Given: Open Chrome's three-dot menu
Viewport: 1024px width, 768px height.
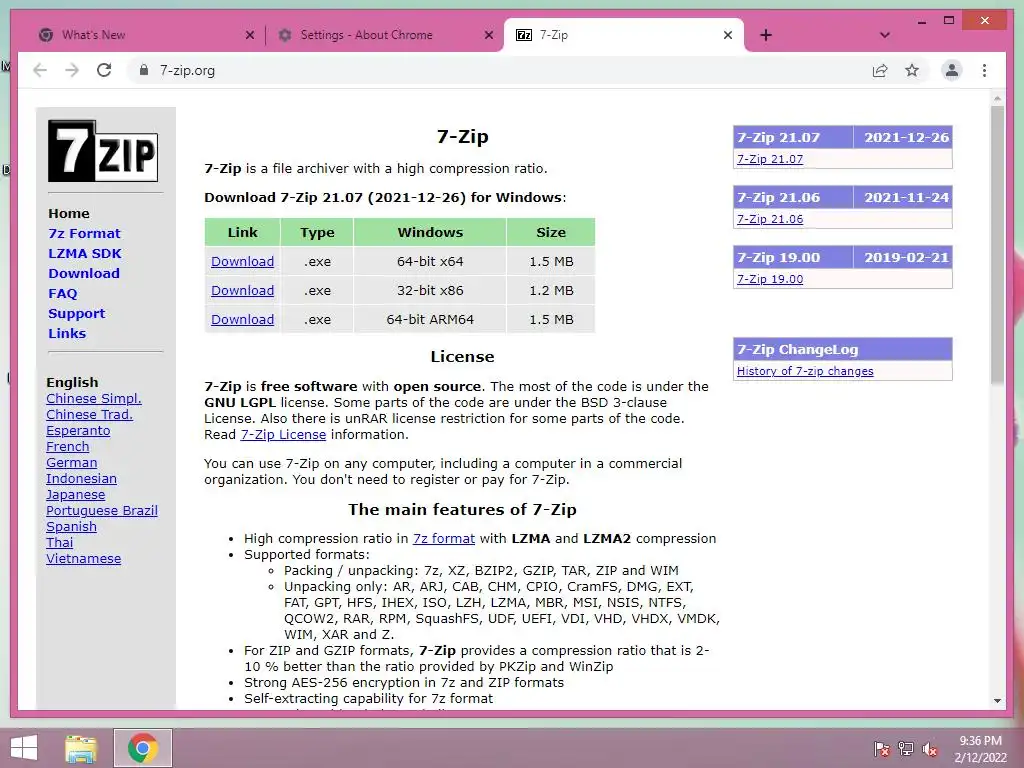Looking at the screenshot, I should coord(984,71).
